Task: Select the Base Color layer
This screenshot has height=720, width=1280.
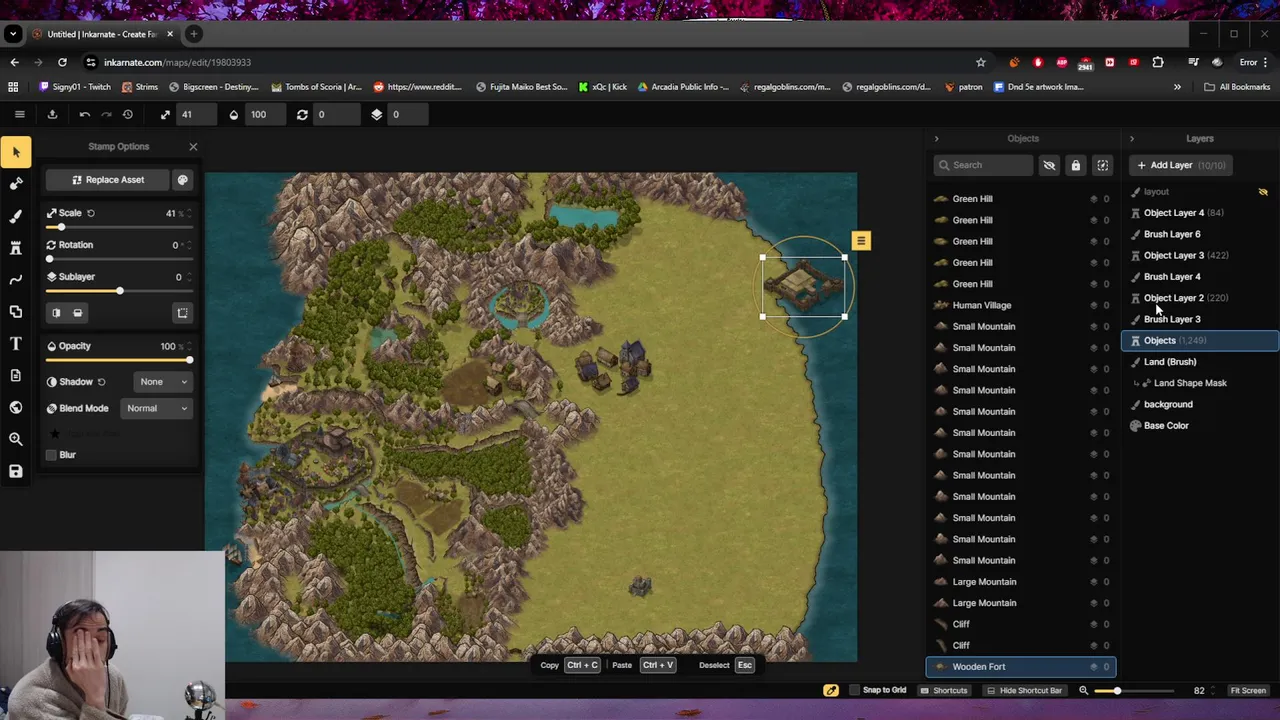Action: tap(1200, 426)
